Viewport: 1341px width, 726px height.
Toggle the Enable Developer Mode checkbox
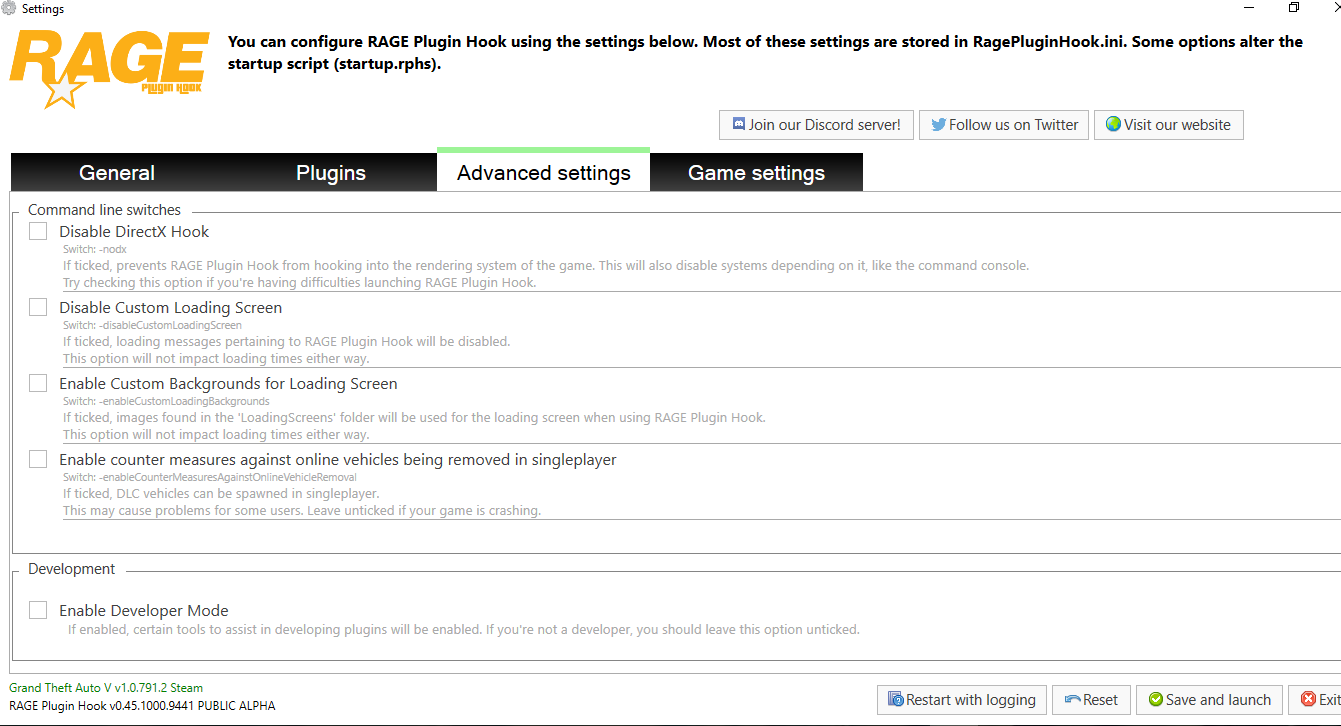[x=38, y=610]
